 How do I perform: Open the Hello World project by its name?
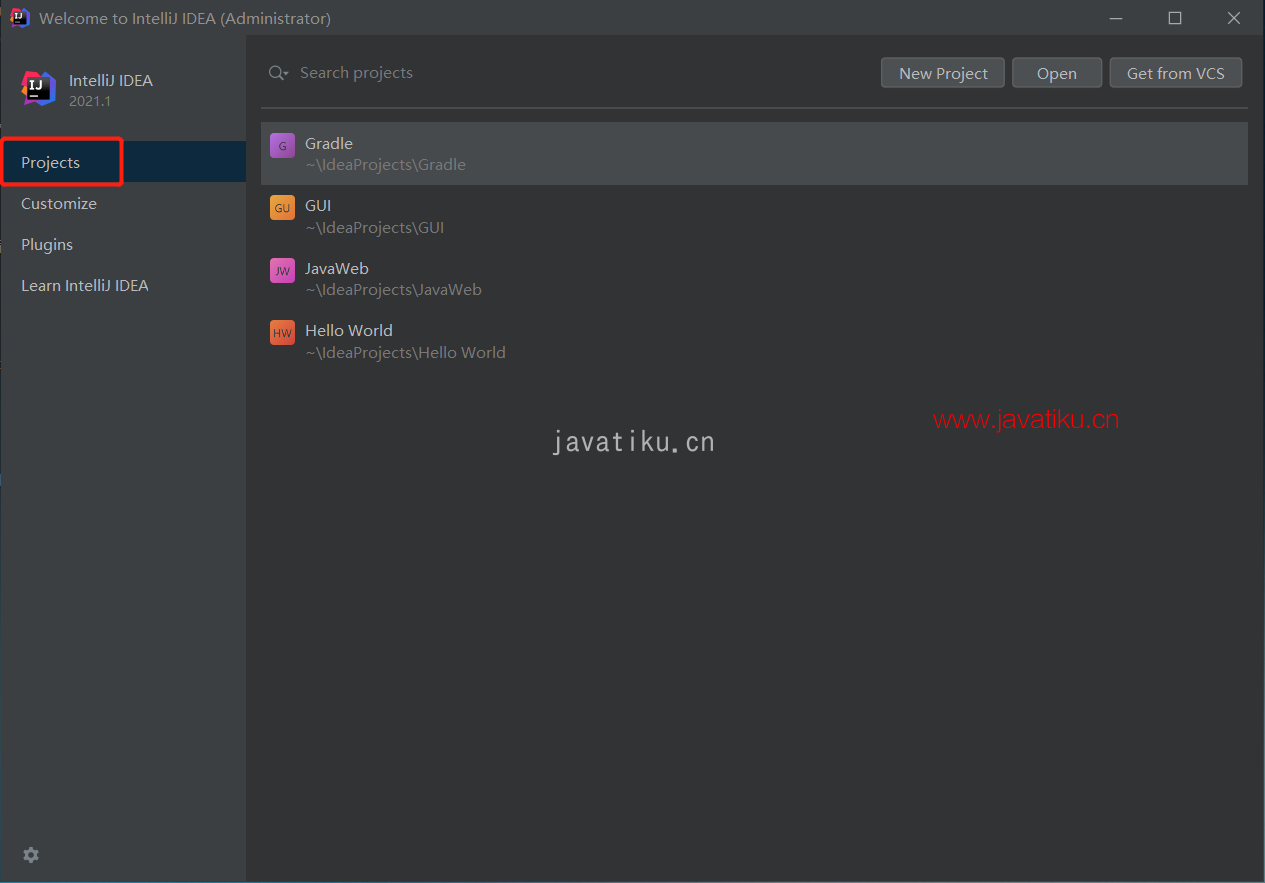tap(349, 330)
